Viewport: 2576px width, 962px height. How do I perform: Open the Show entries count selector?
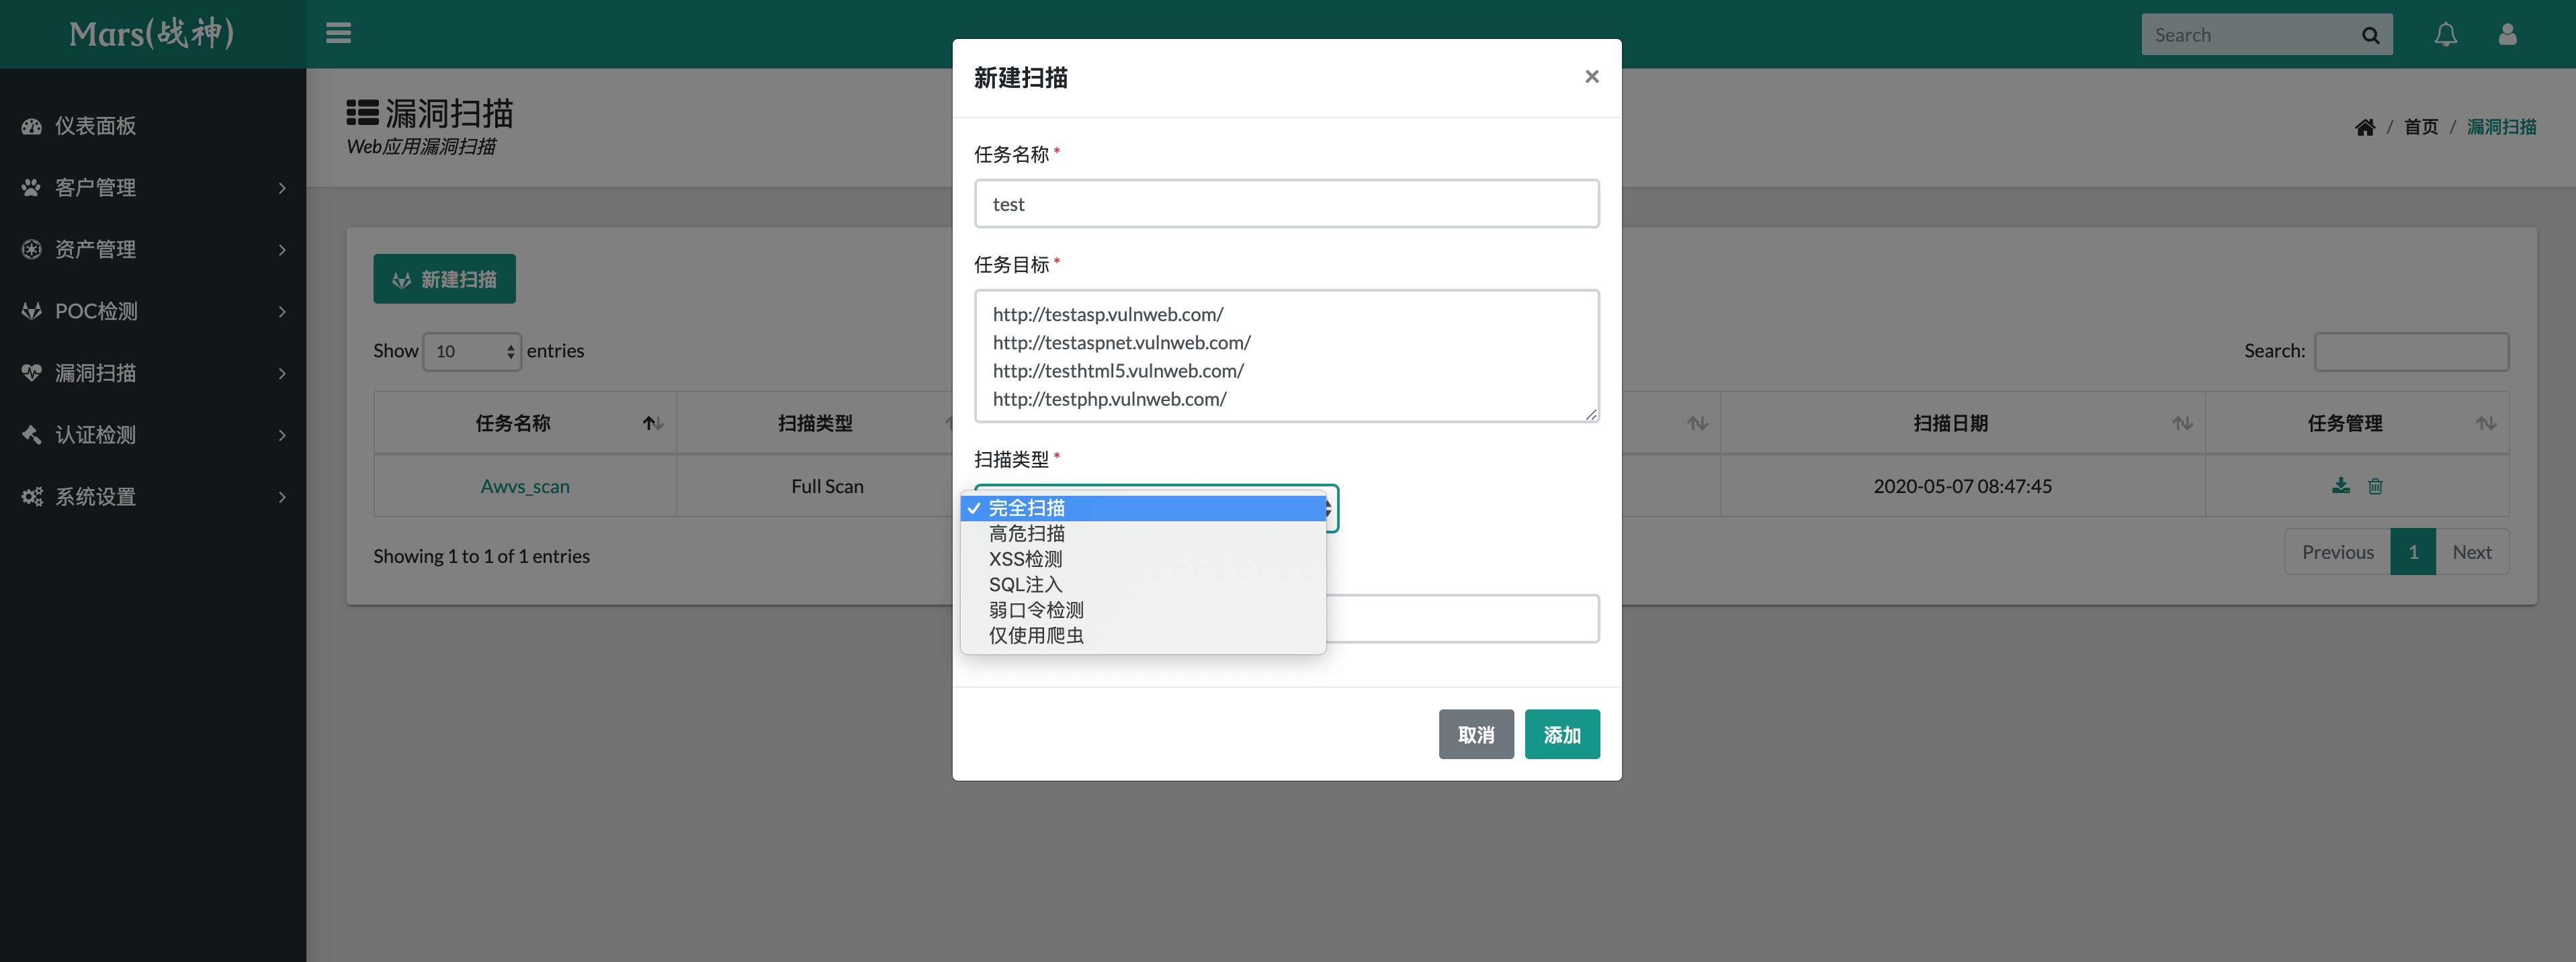pos(472,351)
